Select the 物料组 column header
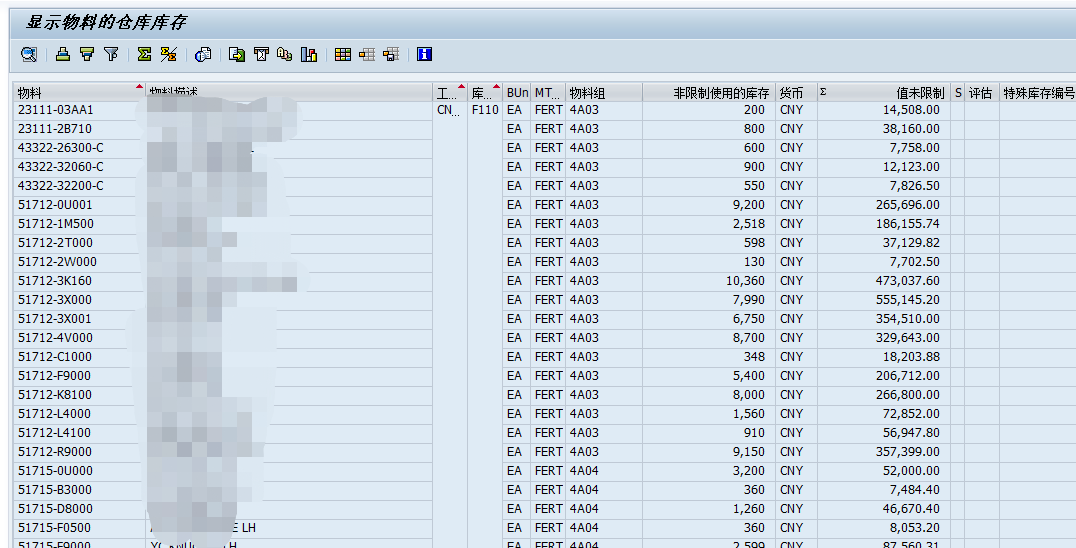Screen dimensions: 1076x548 pyautogui.click(x=604, y=93)
